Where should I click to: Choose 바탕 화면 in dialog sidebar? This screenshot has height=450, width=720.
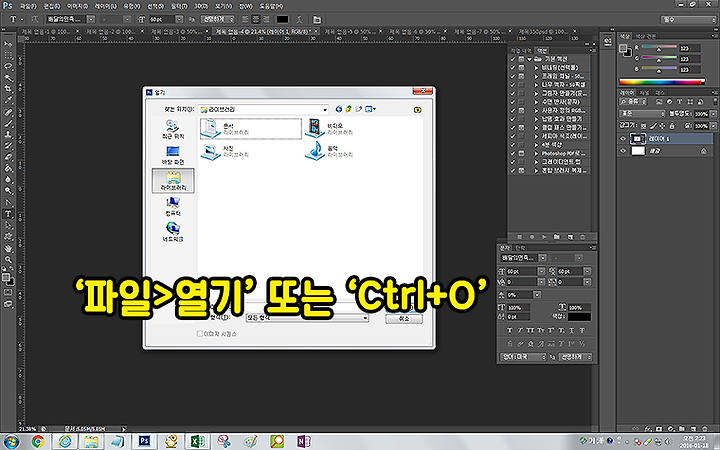point(173,155)
